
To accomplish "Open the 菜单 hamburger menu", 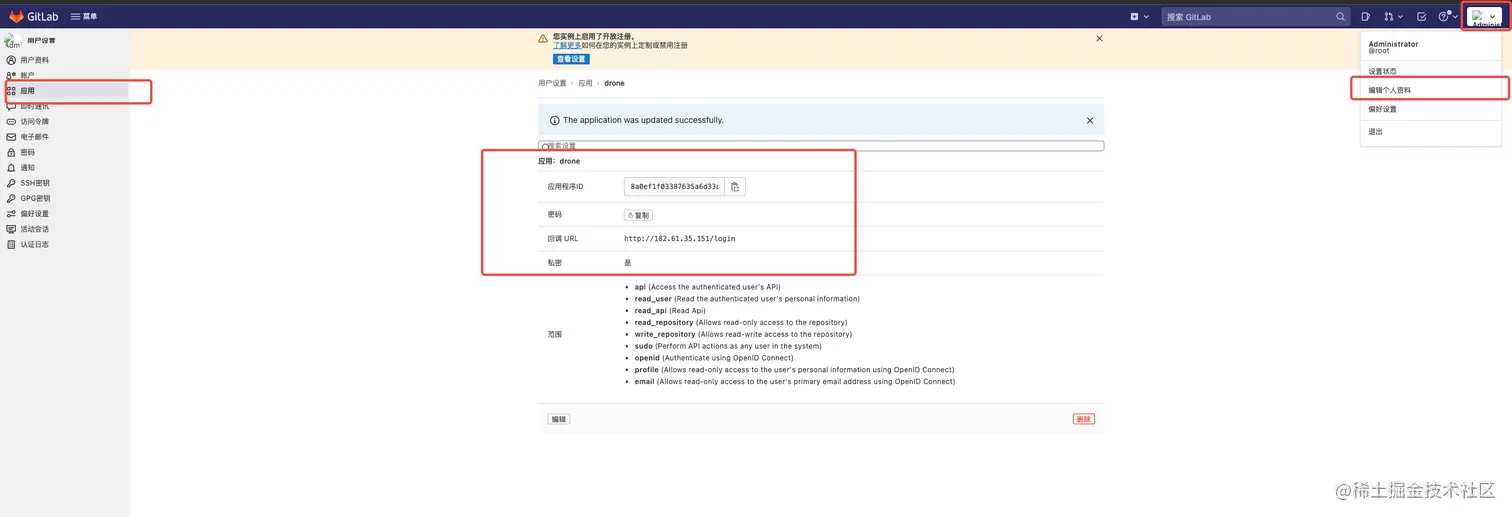I will 84,16.
